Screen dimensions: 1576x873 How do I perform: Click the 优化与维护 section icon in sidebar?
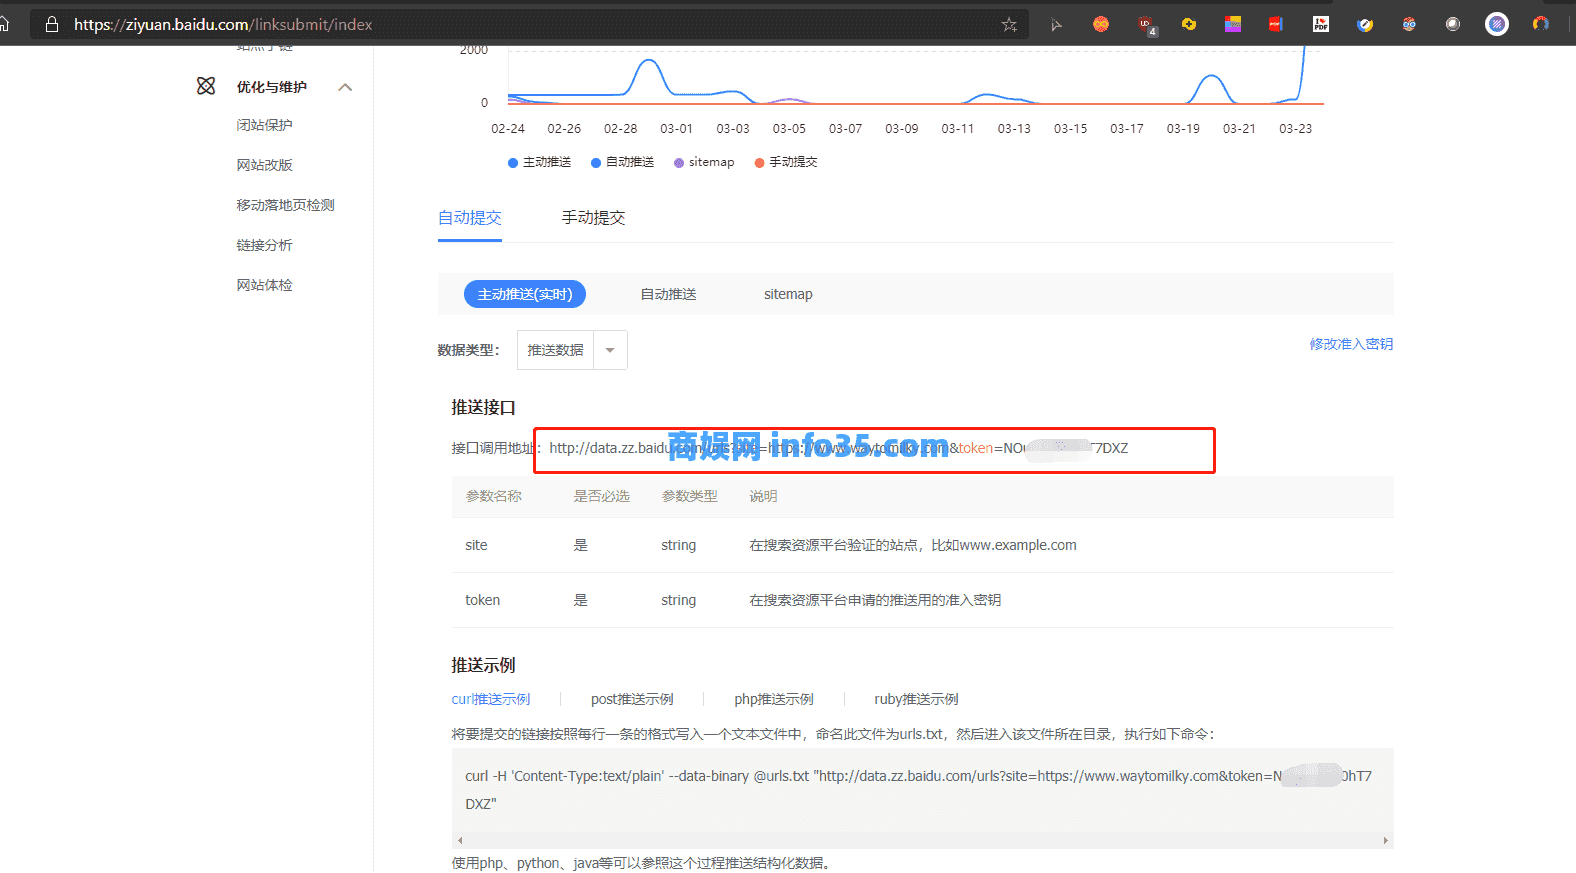coord(206,87)
